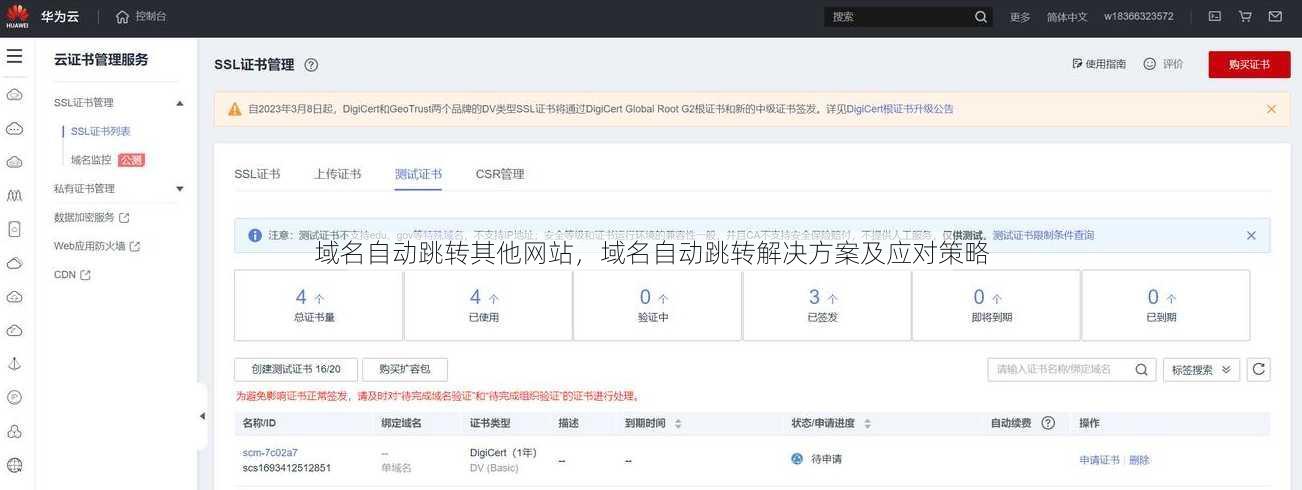Click the 已签发 statistic card

[826, 305]
